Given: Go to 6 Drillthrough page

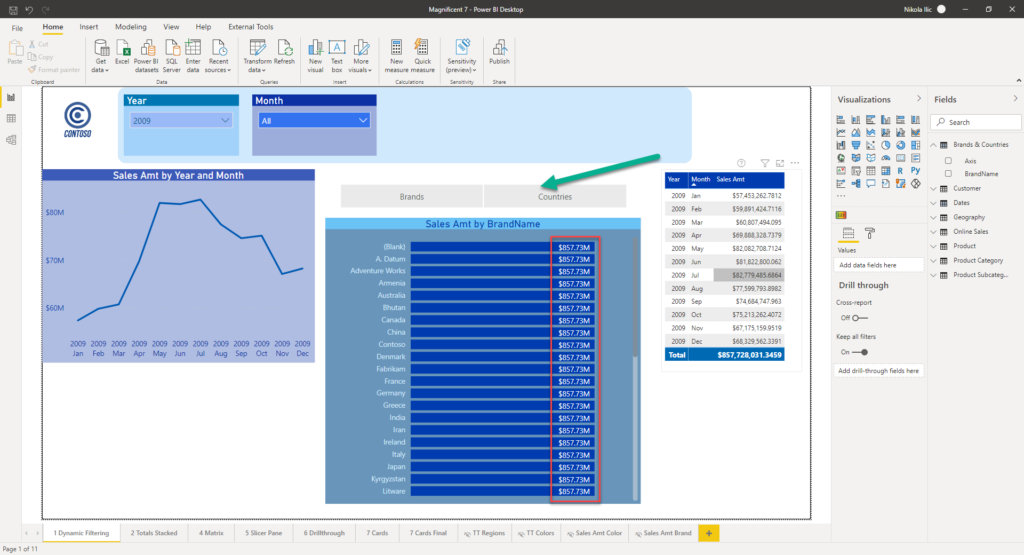Looking at the screenshot, I should click(x=324, y=533).
